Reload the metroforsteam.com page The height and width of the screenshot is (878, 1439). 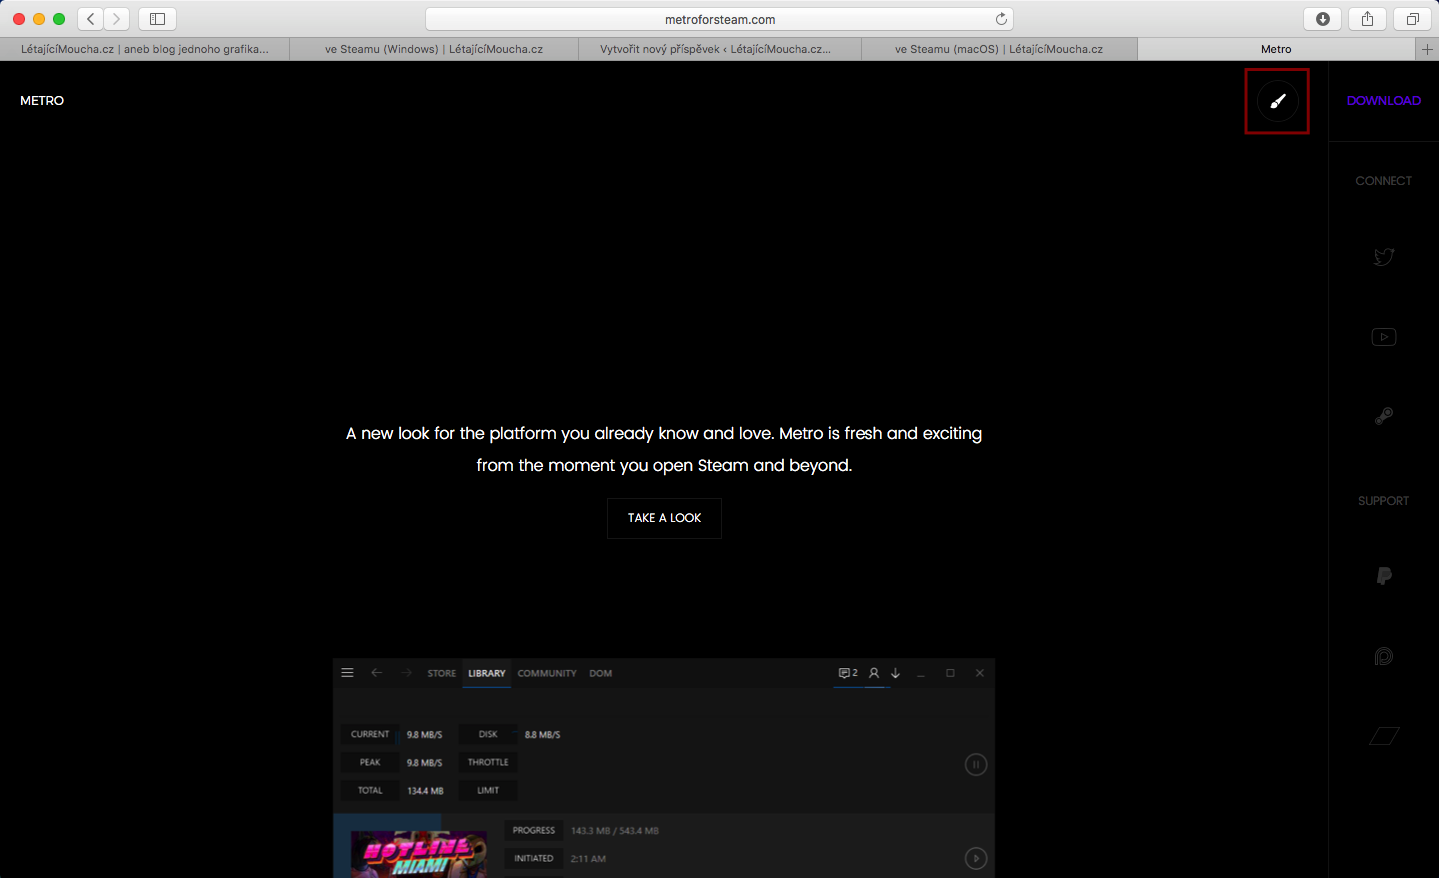(x=1001, y=19)
